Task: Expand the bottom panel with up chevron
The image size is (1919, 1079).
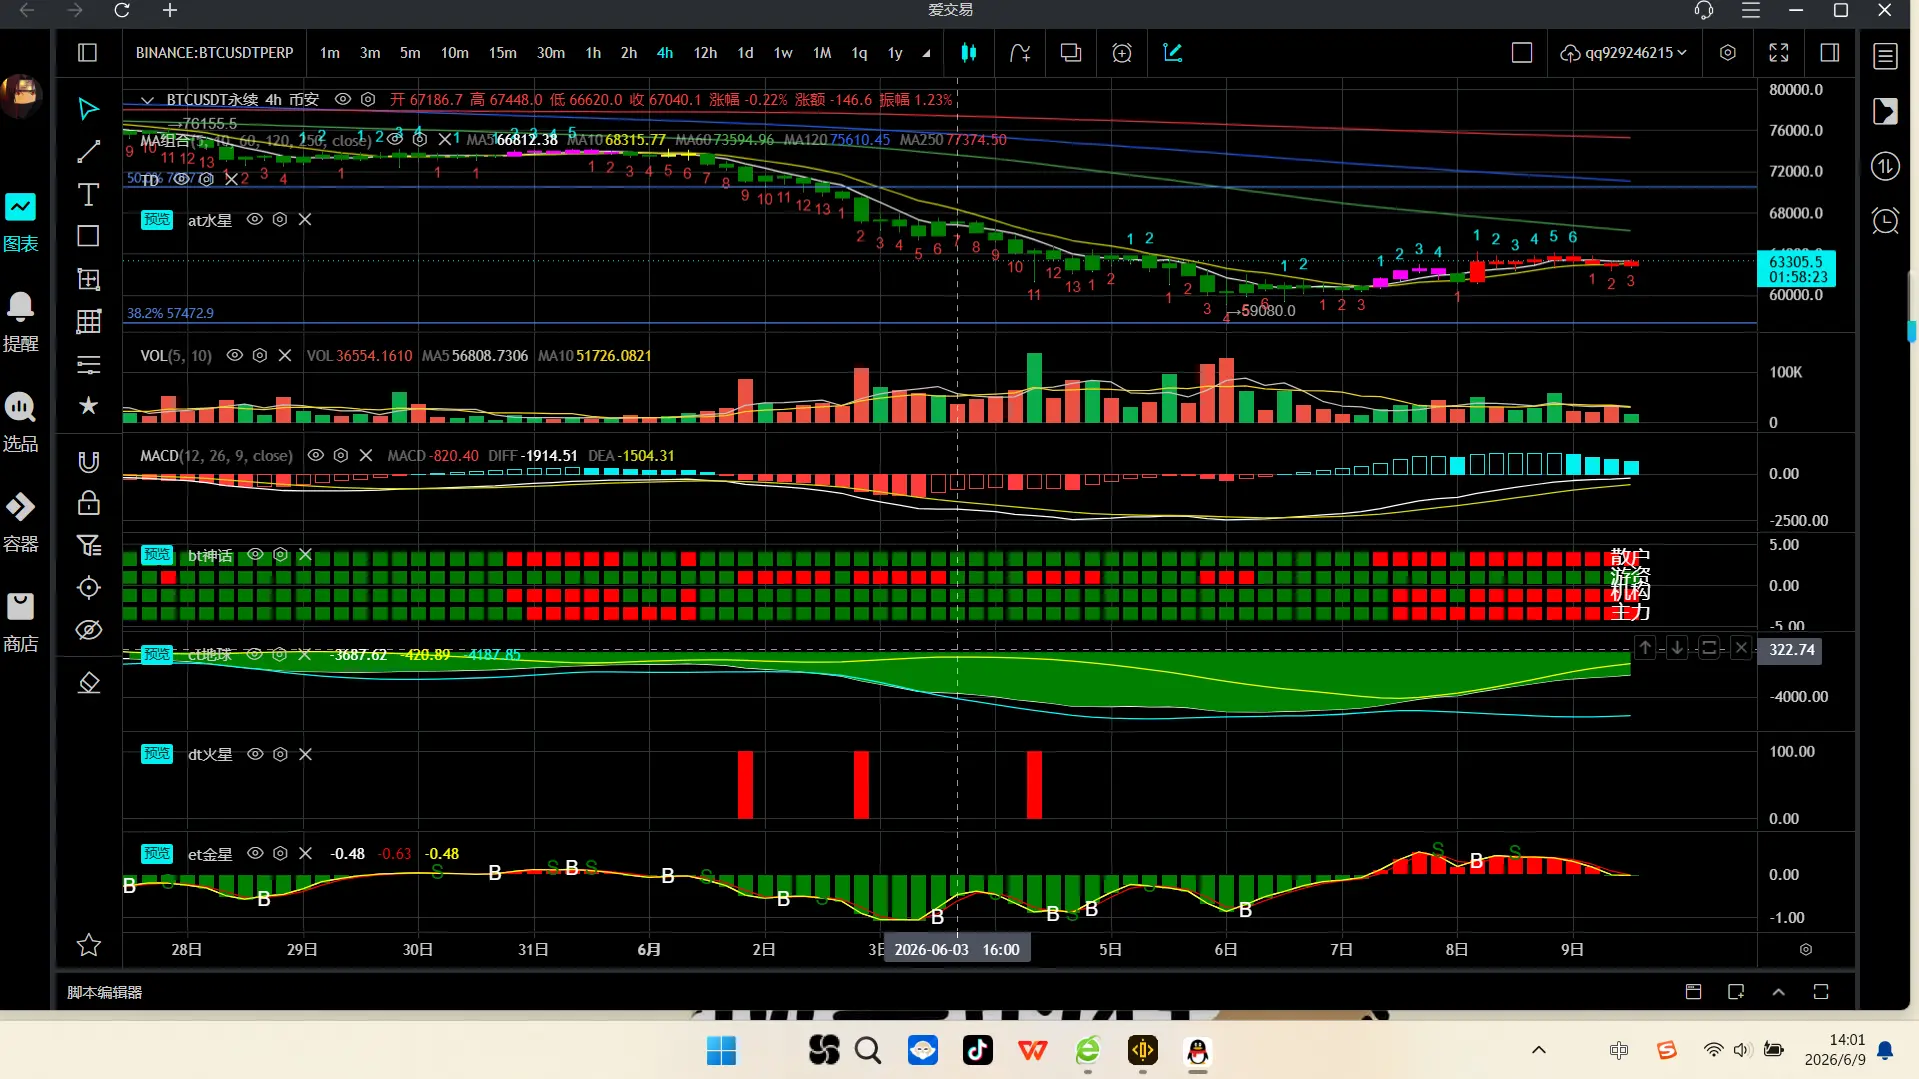Action: [x=1778, y=992]
